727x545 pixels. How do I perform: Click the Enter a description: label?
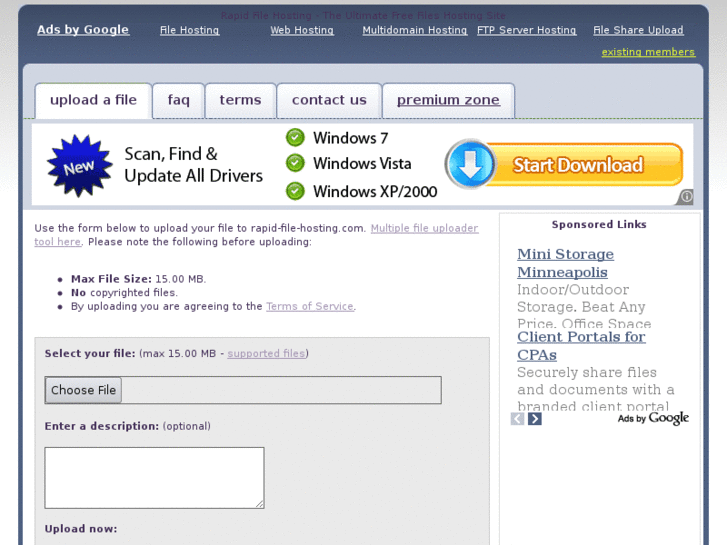click(102, 426)
